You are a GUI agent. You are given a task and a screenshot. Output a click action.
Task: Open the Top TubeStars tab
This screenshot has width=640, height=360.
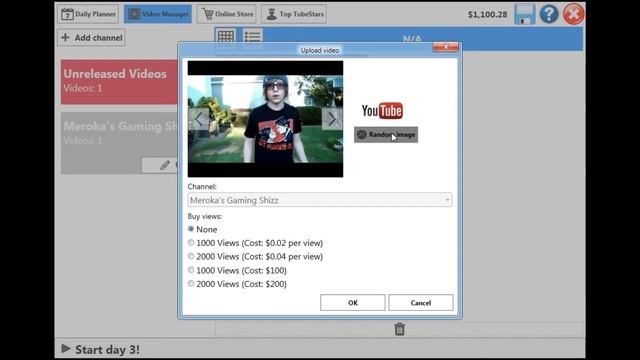(294, 14)
